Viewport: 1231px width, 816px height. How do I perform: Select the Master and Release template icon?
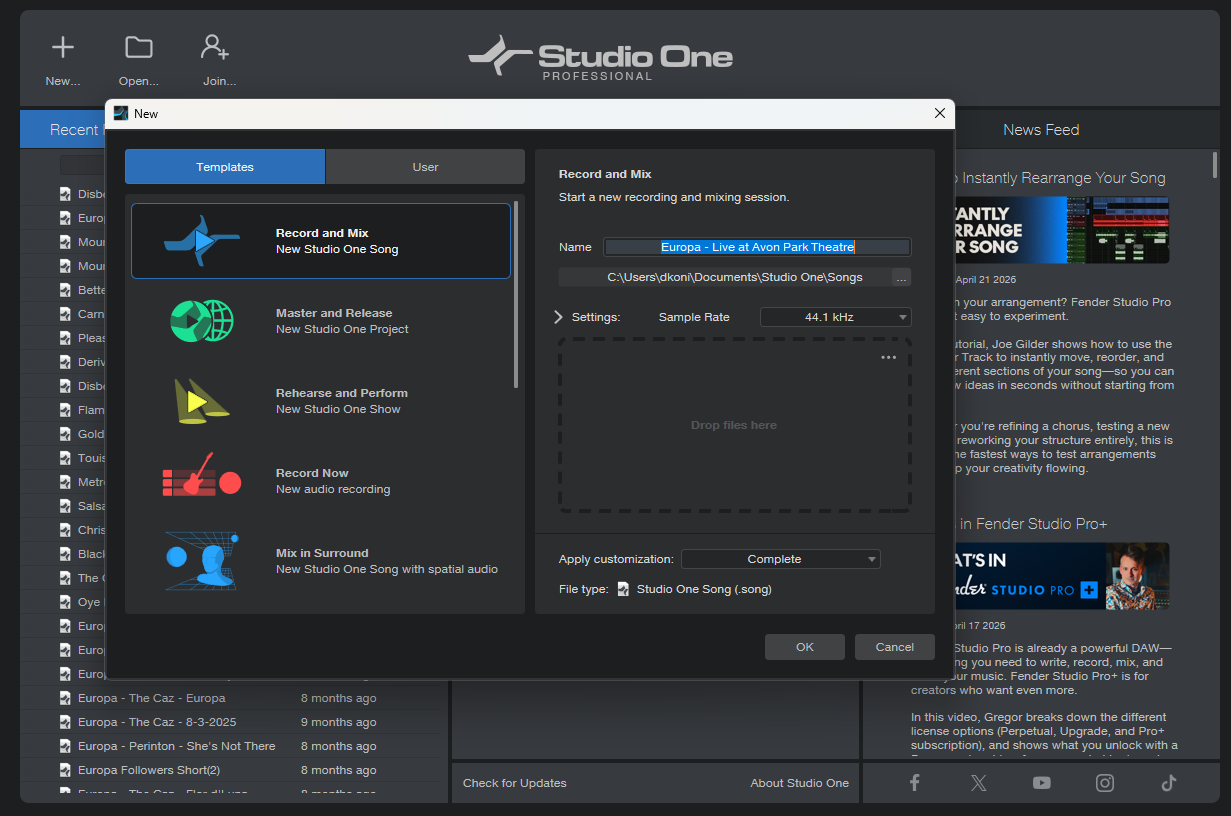[x=202, y=321]
